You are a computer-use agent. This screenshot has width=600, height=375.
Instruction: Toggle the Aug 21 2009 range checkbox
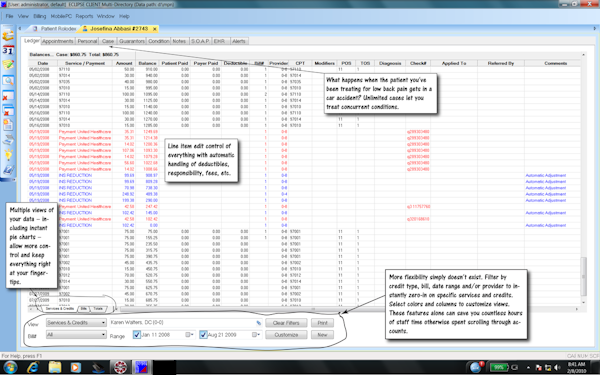pyautogui.click(x=203, y=335)
